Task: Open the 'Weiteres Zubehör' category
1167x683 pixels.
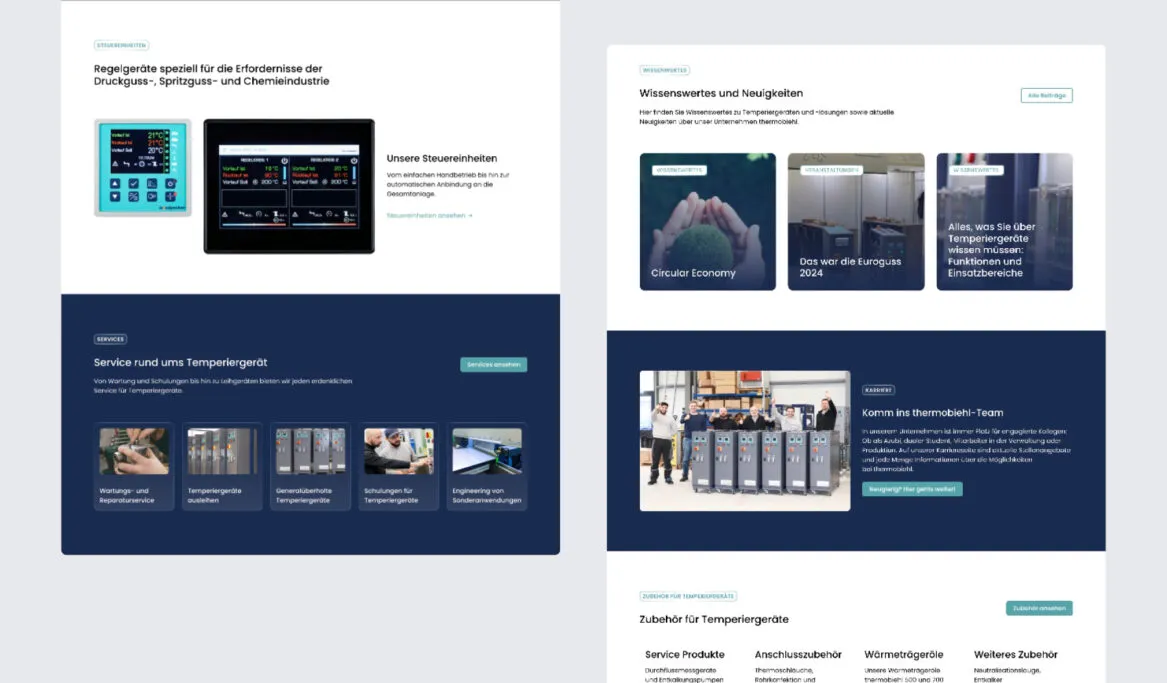Action: click(x=1015, y=655)
